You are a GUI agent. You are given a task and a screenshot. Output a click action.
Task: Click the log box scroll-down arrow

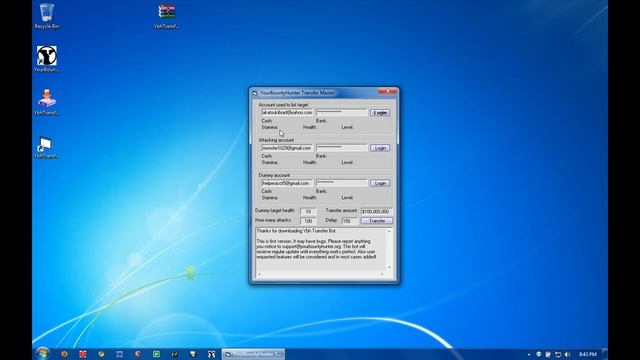coord(389,267)
